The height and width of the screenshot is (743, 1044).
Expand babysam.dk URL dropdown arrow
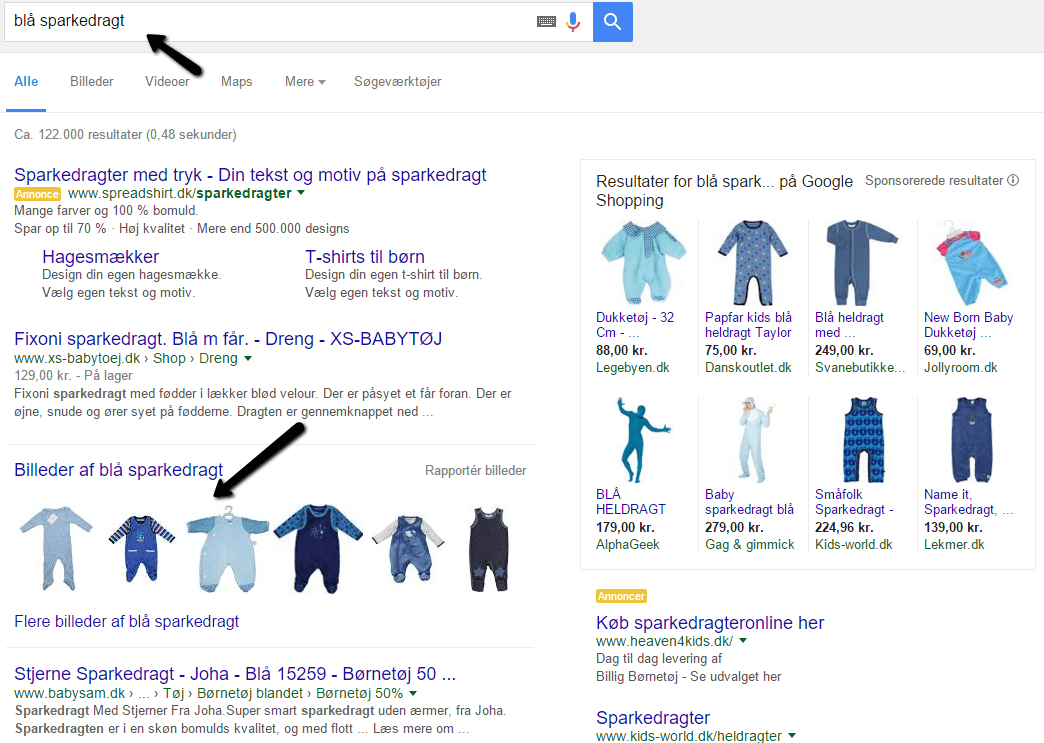[413, 694]
